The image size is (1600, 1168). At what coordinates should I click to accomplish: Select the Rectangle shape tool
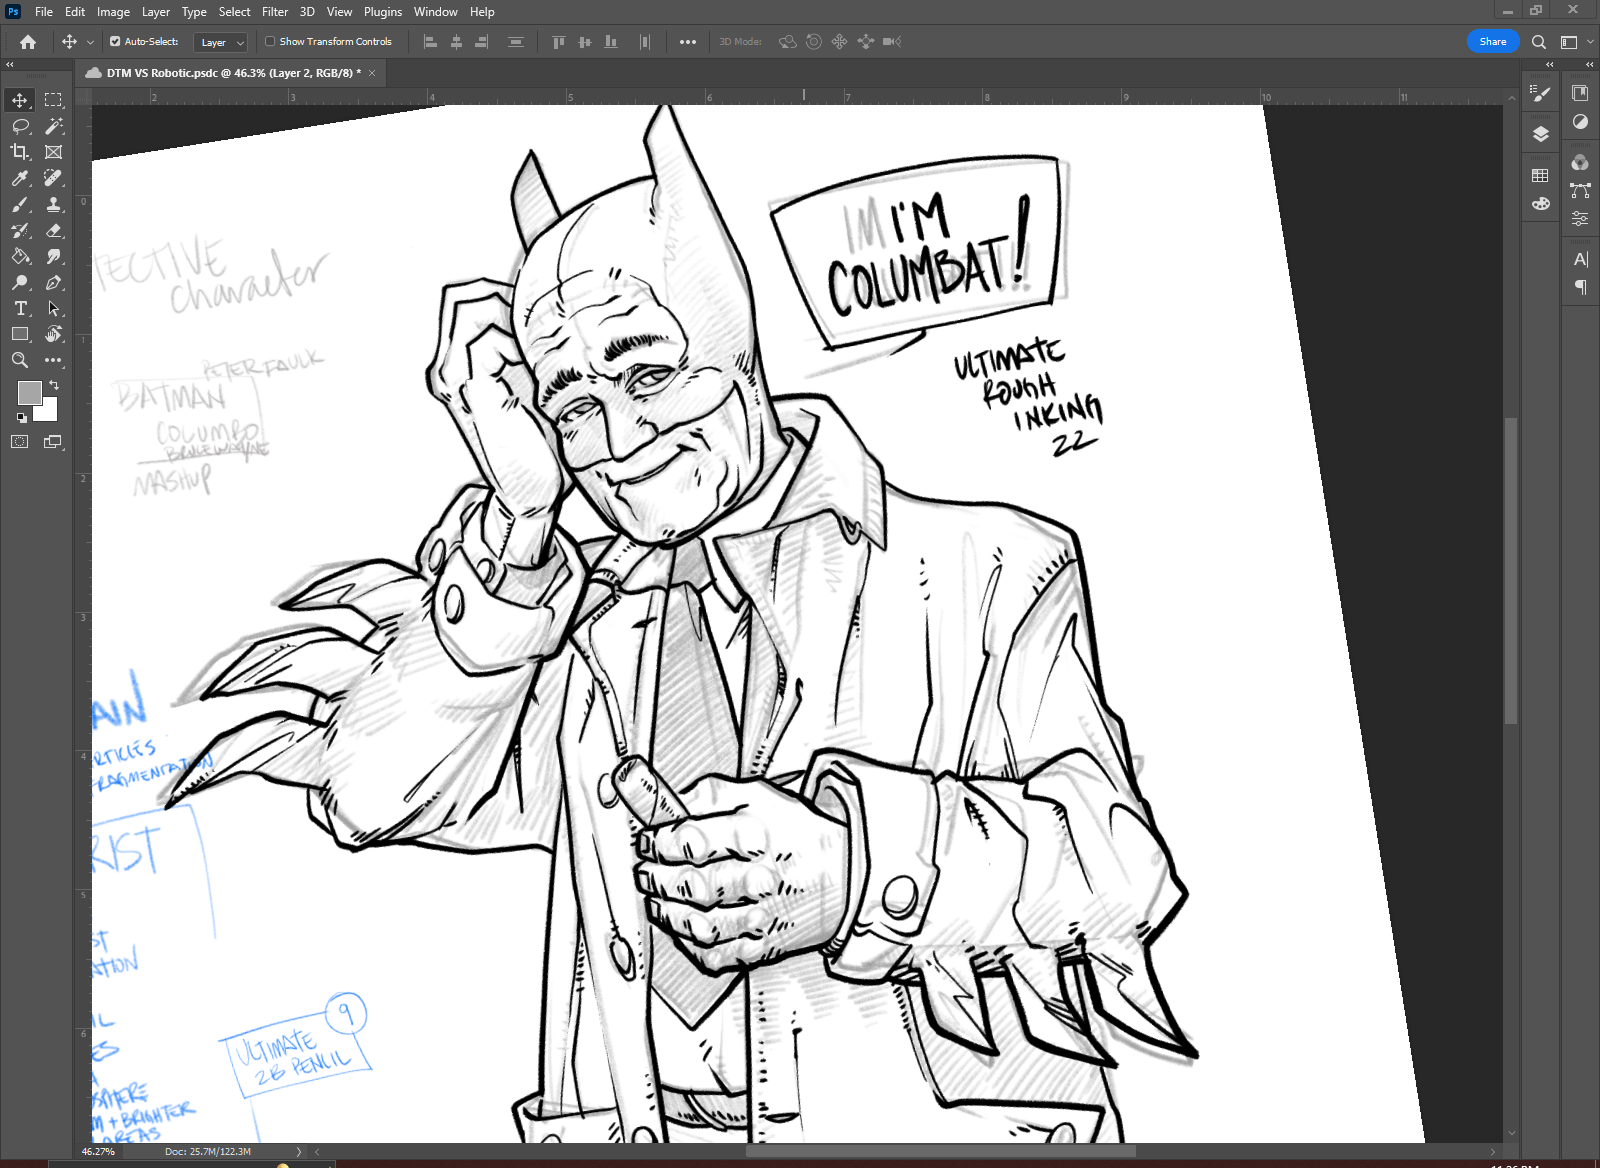pyautogui.click(x=20, y=334)
